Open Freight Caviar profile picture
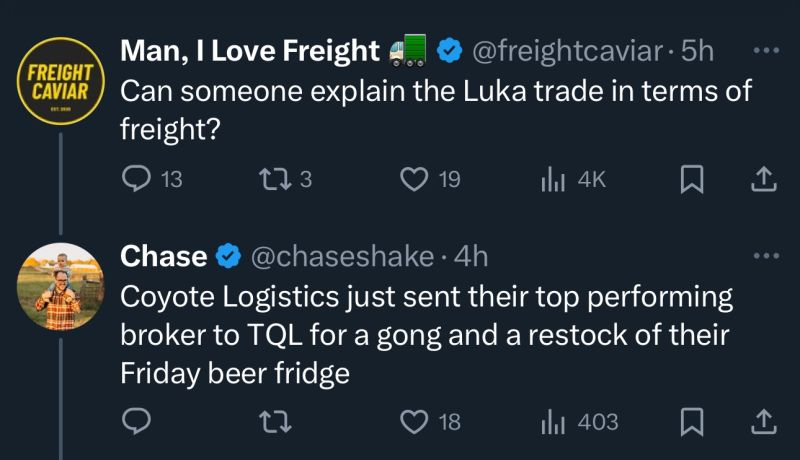The width and height of the screenshot is (800, 460). point(61,80)
